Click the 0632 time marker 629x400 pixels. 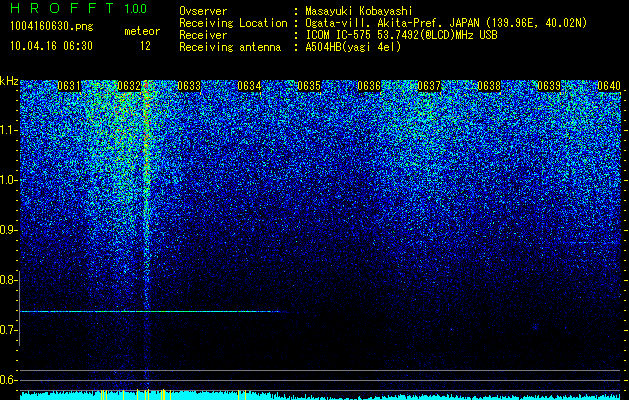click(x=129, y=86)
